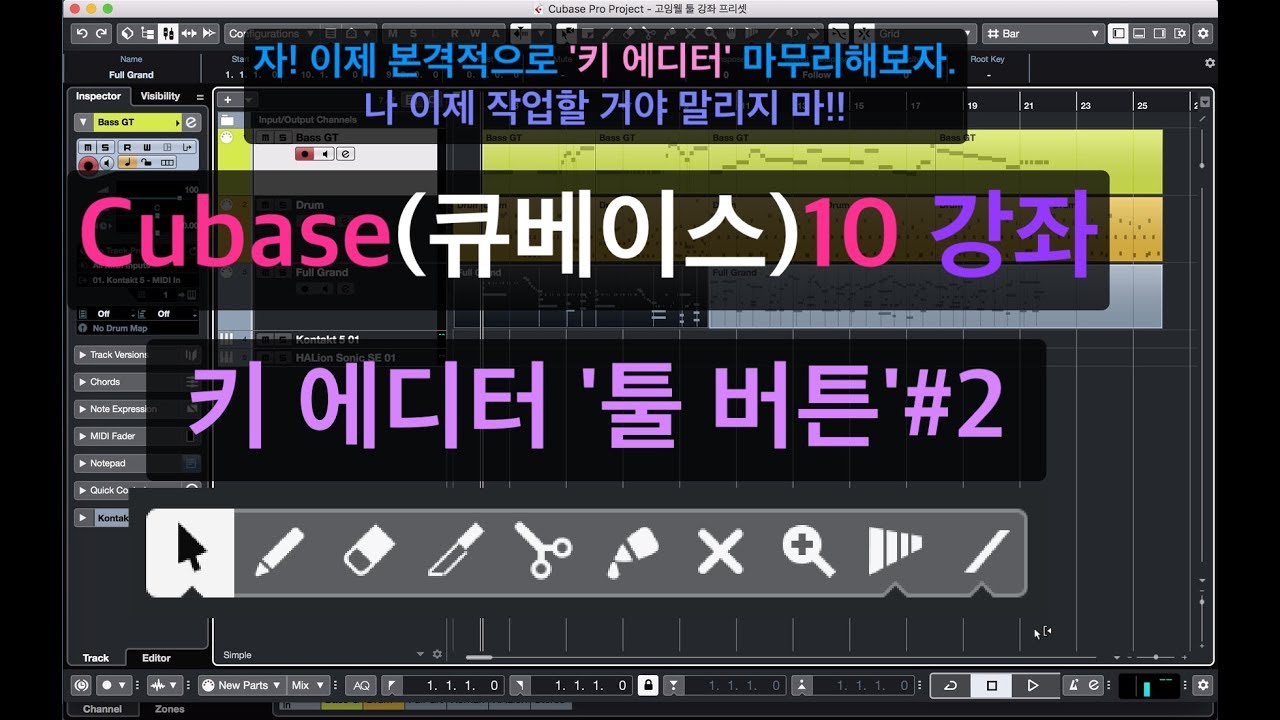
Task: Switch to the Channel tab
Action: point(102,708)
